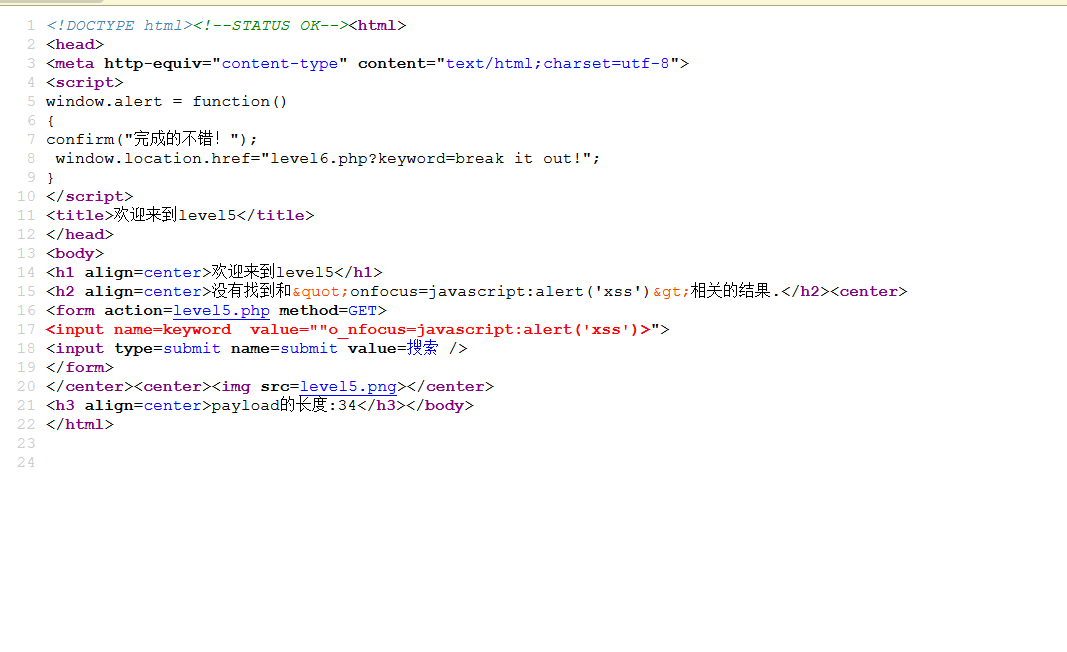This screenshot has height=652, width=1067.
Task: Click the &gt; entity in h2 line
Action: (672, 291)
